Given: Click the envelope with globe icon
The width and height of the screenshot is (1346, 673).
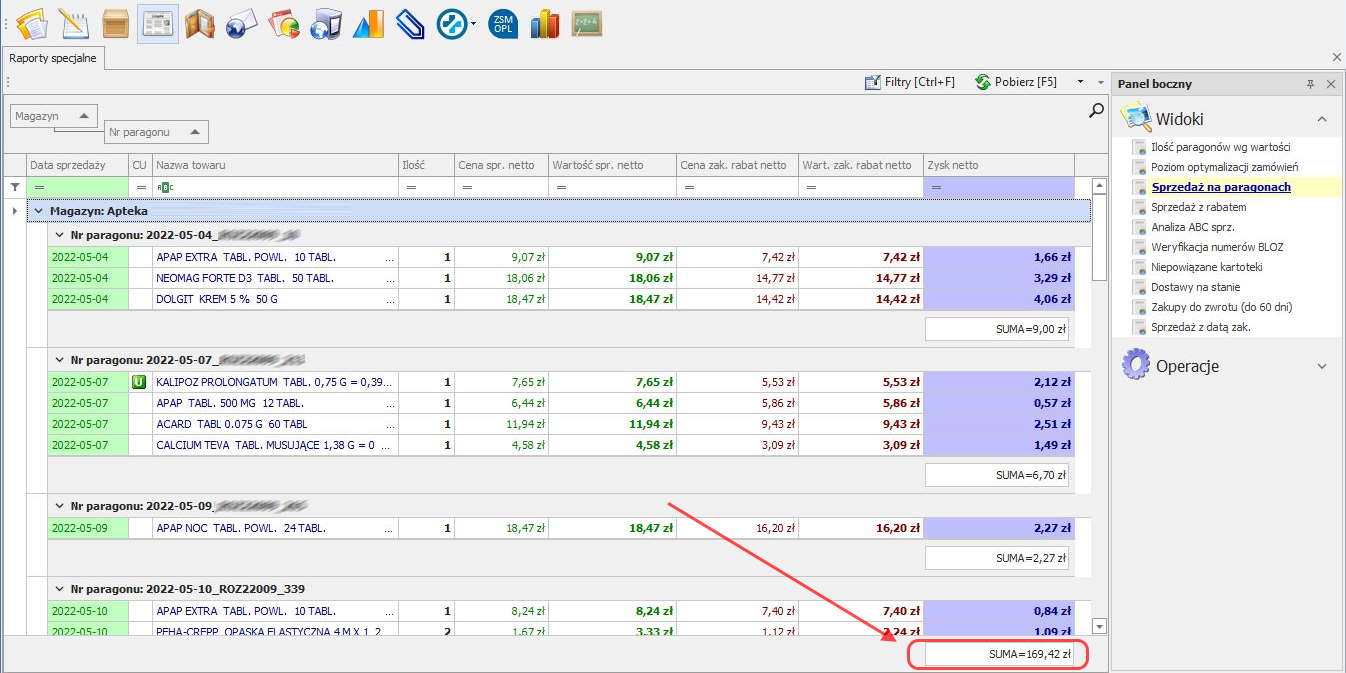Looking at the screenshot, I should point(242,23).
